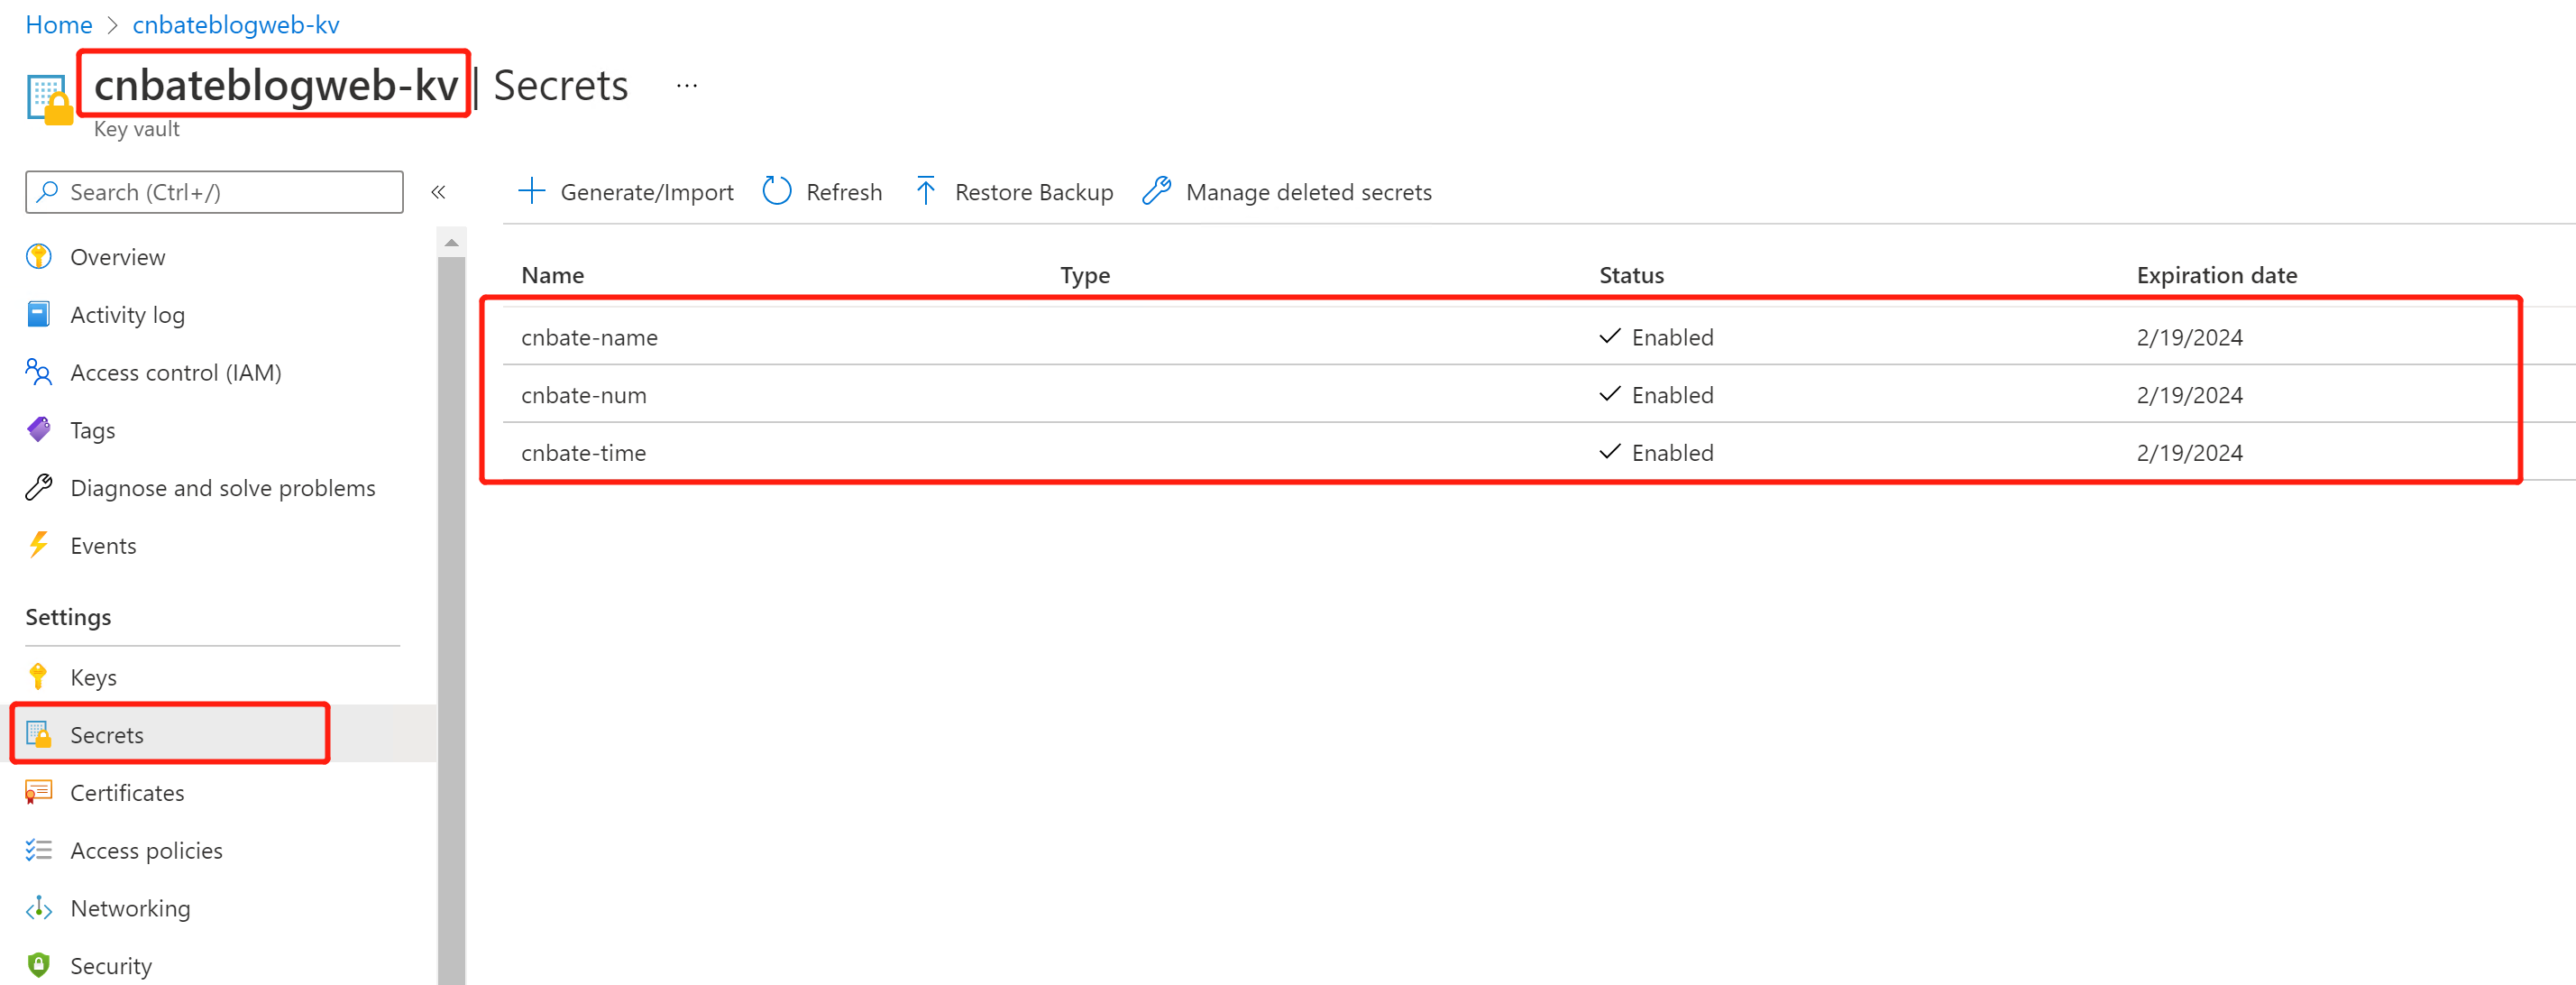
Task: Open Activity log menu item
Action: 128,315
